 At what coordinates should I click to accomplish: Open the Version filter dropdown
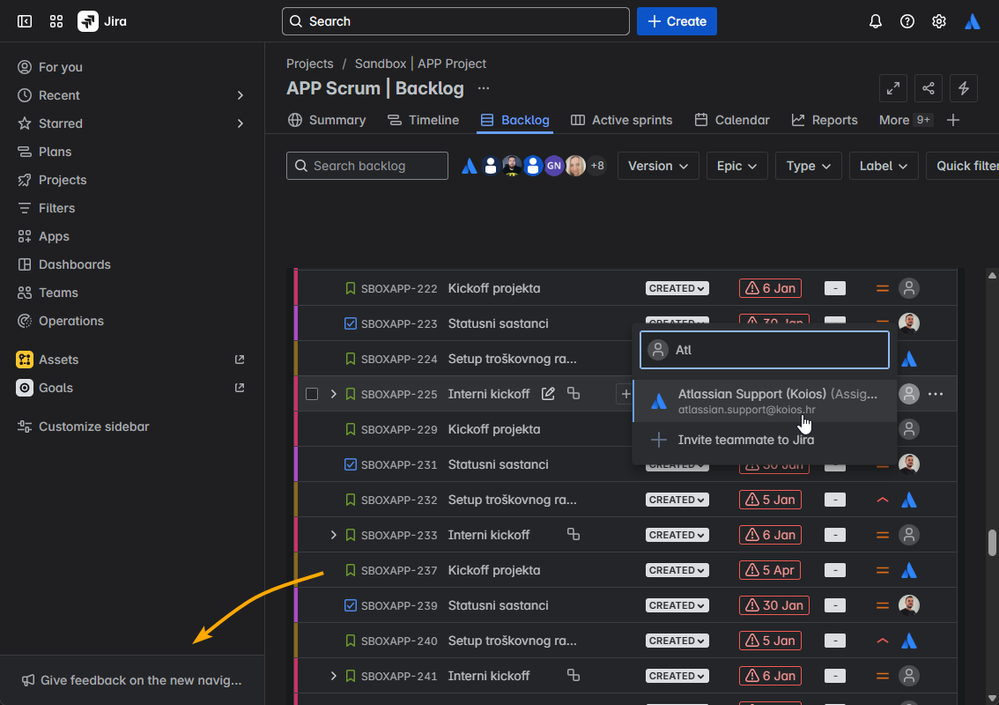658,166
